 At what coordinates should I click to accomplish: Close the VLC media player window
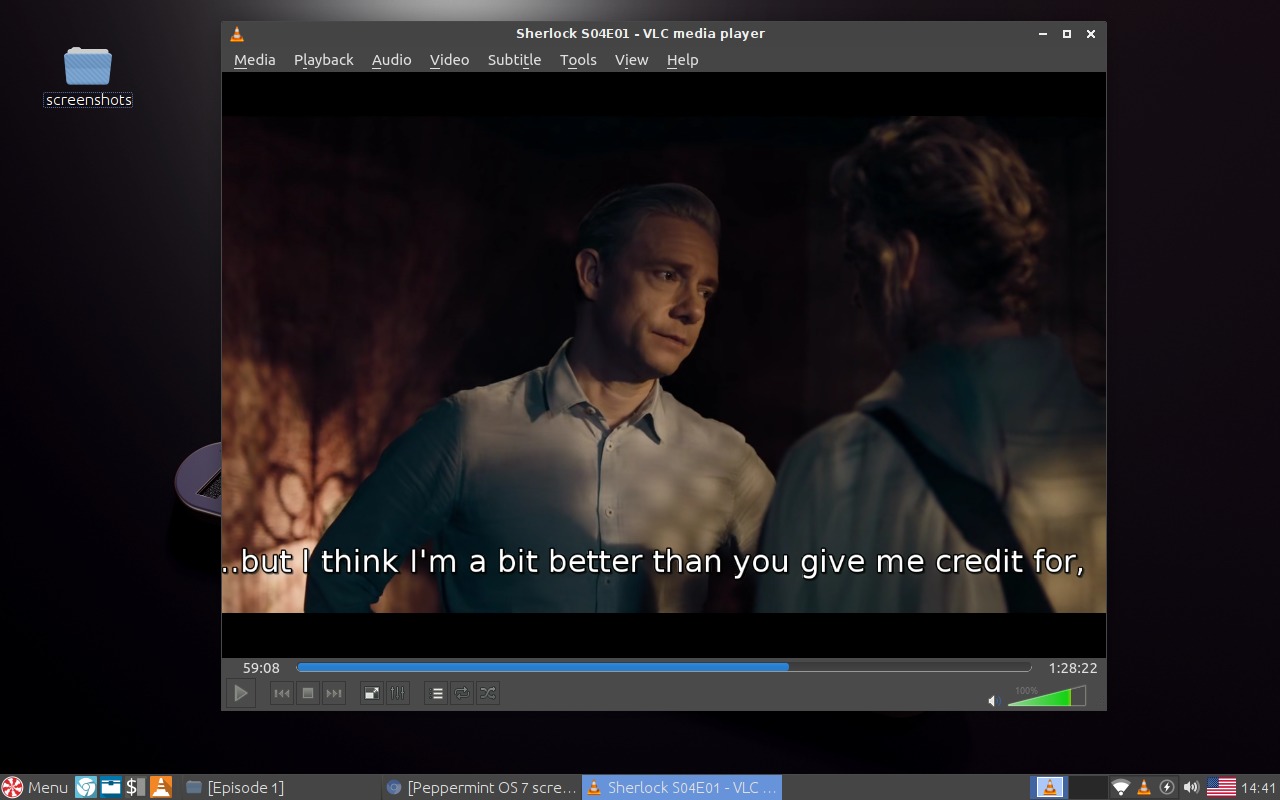point(1091,34)
